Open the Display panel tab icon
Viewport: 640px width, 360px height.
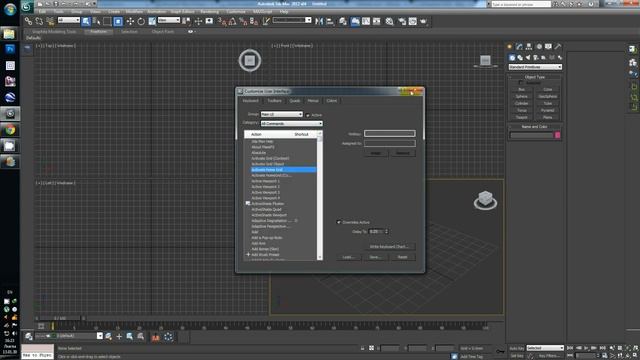pos(548,47)
